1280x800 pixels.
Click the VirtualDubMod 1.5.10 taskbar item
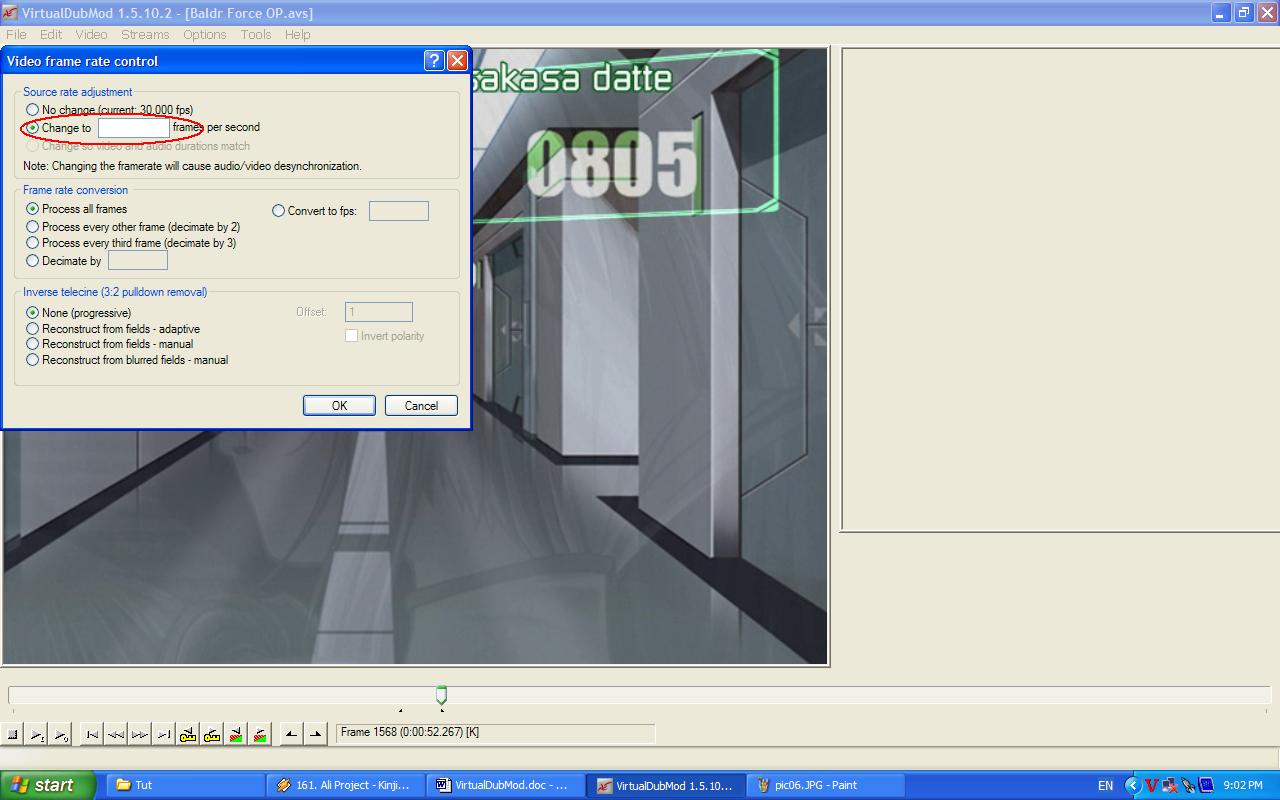click(x=665, y=785)
